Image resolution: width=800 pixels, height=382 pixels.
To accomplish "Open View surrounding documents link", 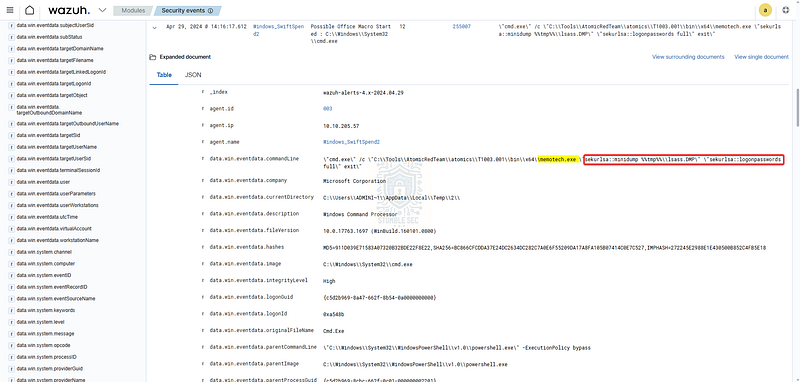I will 688,57.
